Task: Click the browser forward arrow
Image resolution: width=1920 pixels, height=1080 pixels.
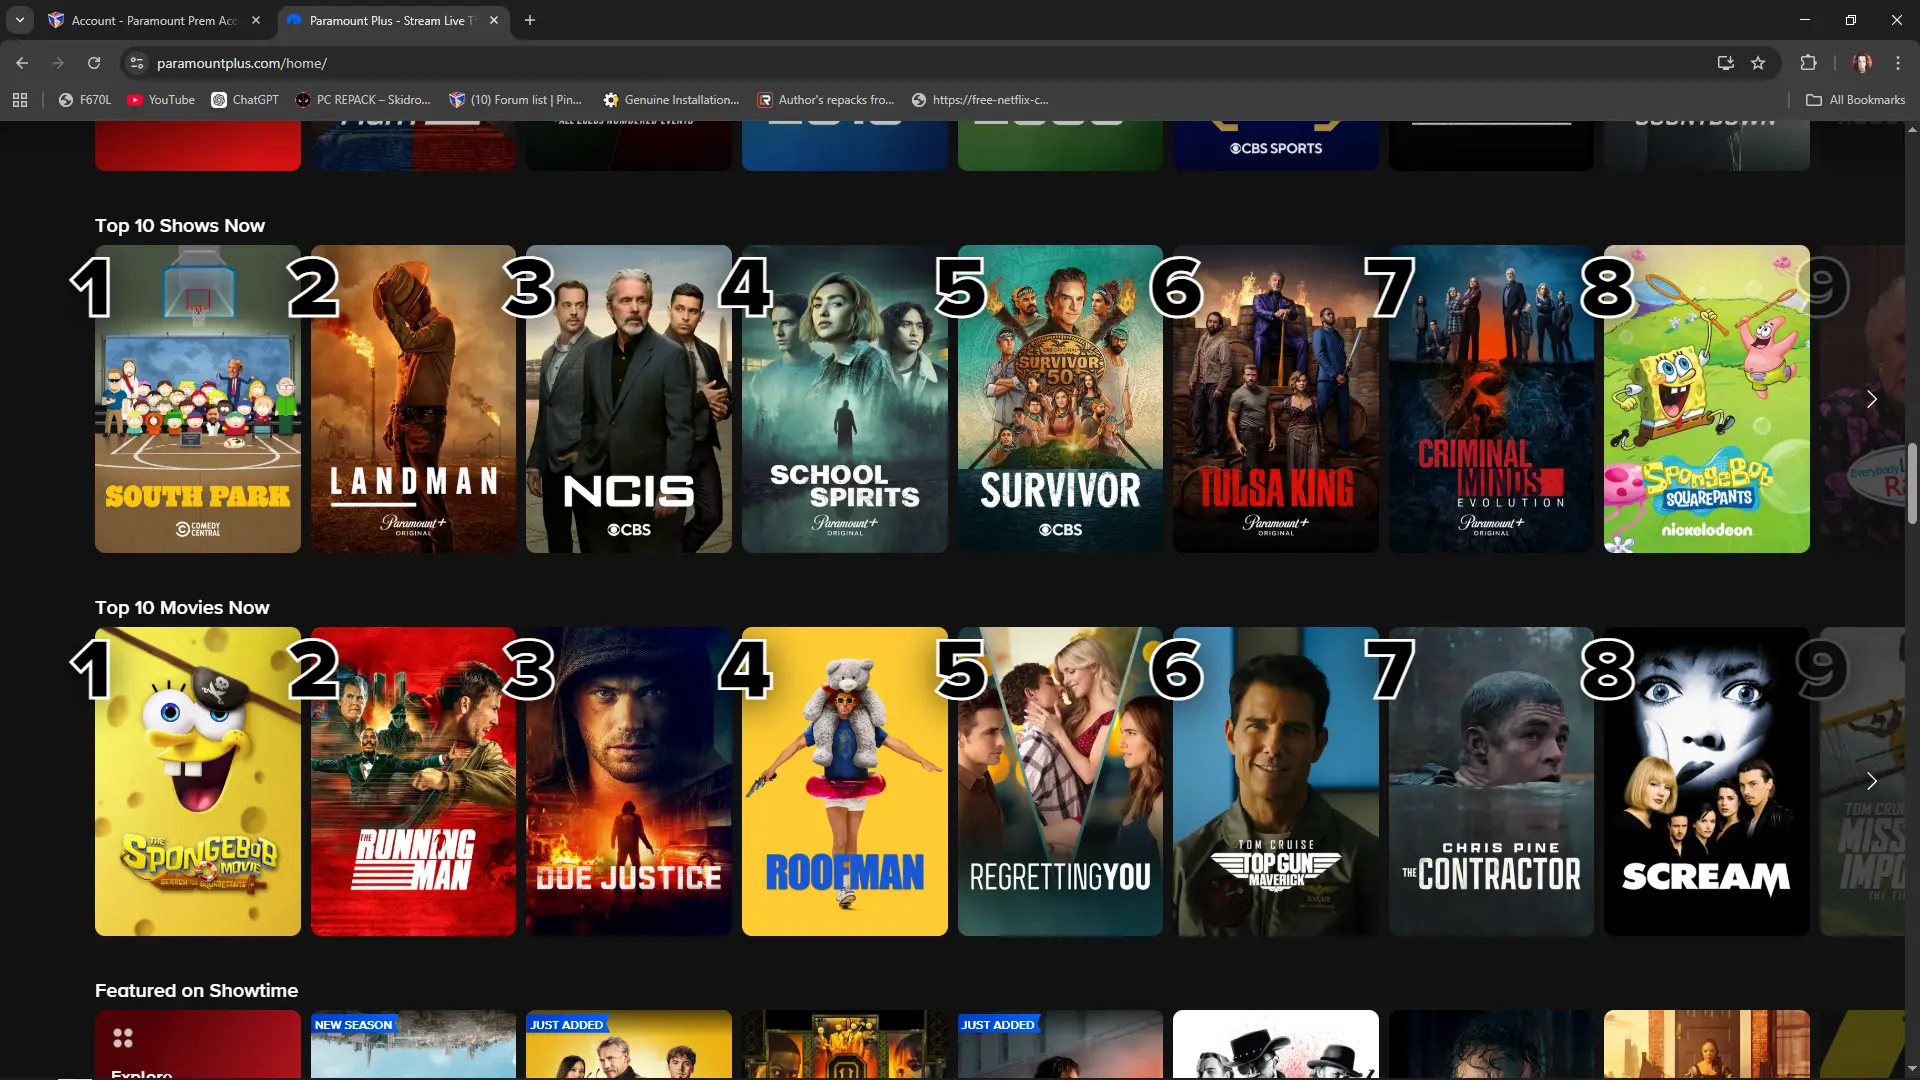Action: click(x=58, y=63)
